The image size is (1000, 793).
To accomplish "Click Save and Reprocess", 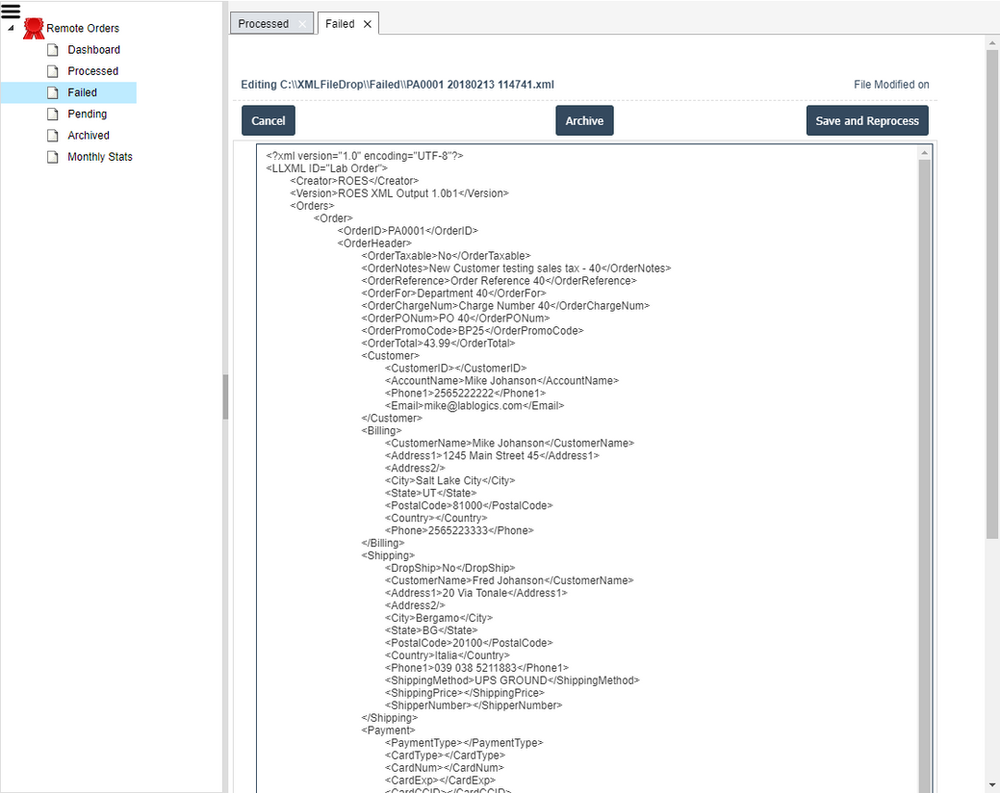I will point(867,120).
